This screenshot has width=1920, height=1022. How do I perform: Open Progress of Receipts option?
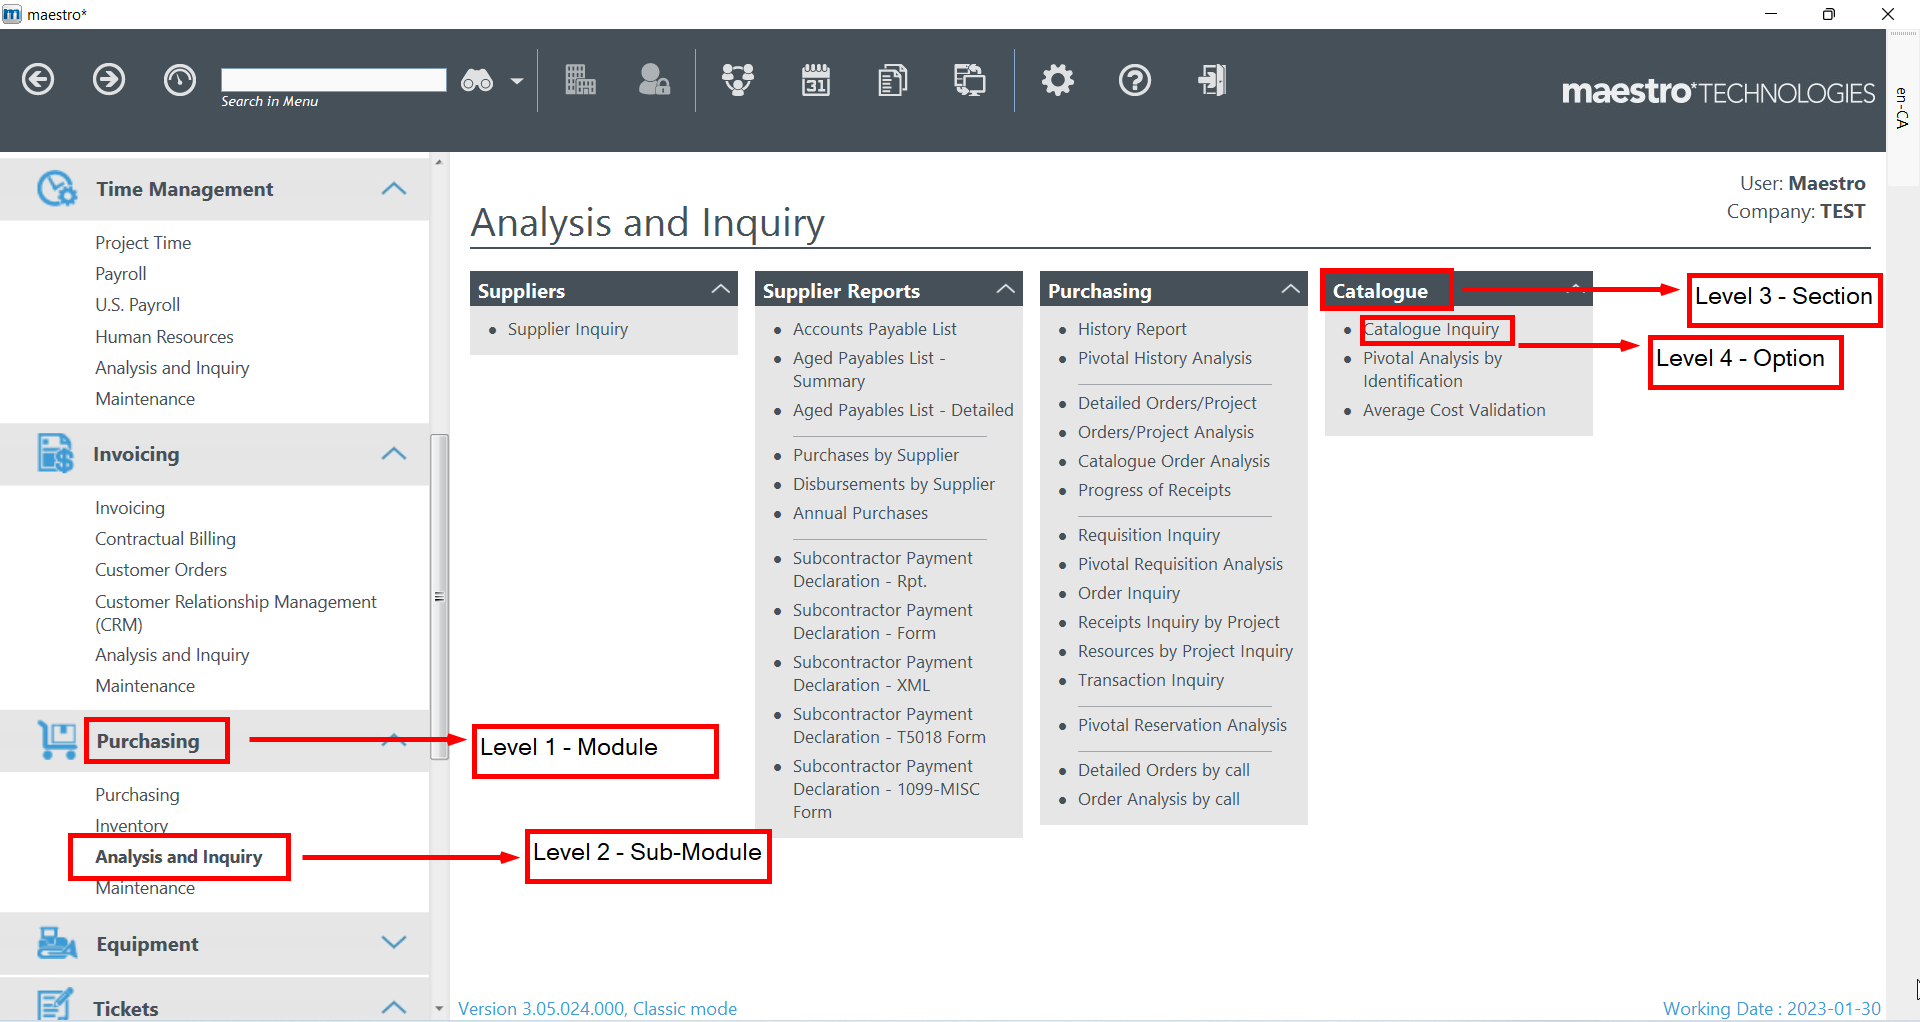1154,490
